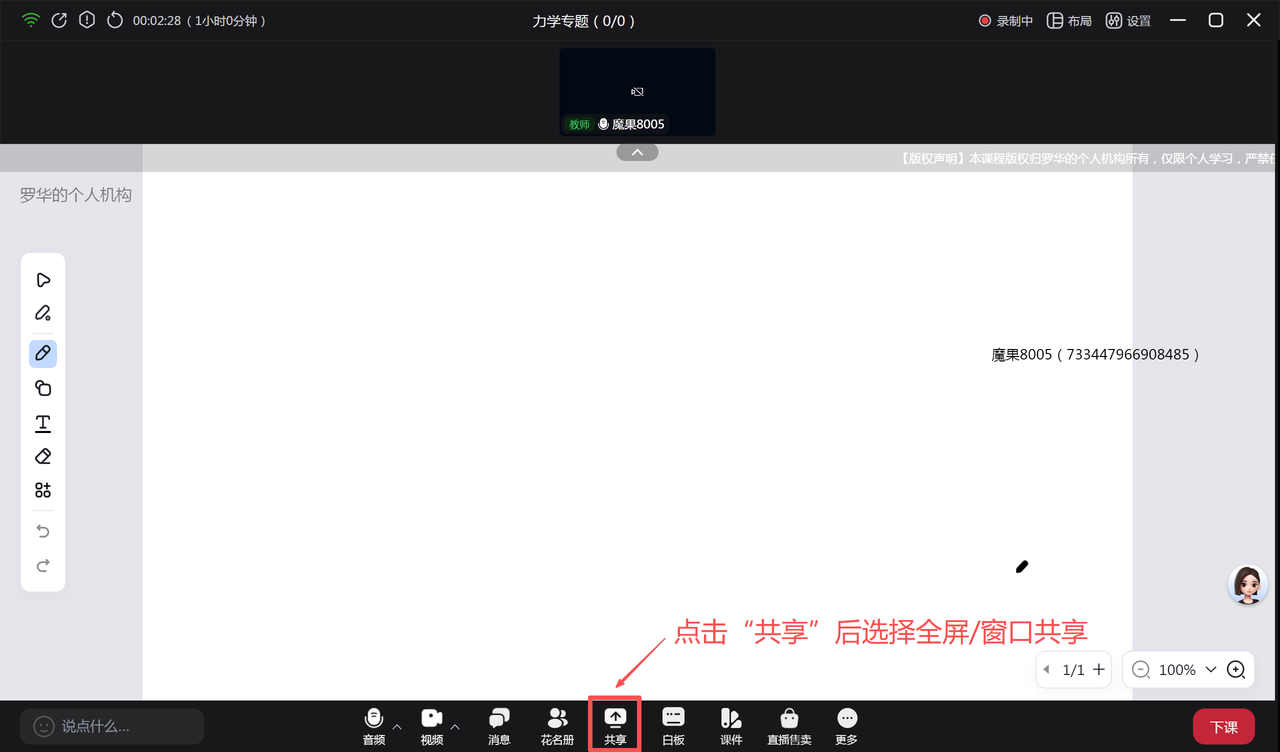Activate the eraser tool
Image resolution: width=1280 pixels, height=752 pixels.
[x=43, y=457]
